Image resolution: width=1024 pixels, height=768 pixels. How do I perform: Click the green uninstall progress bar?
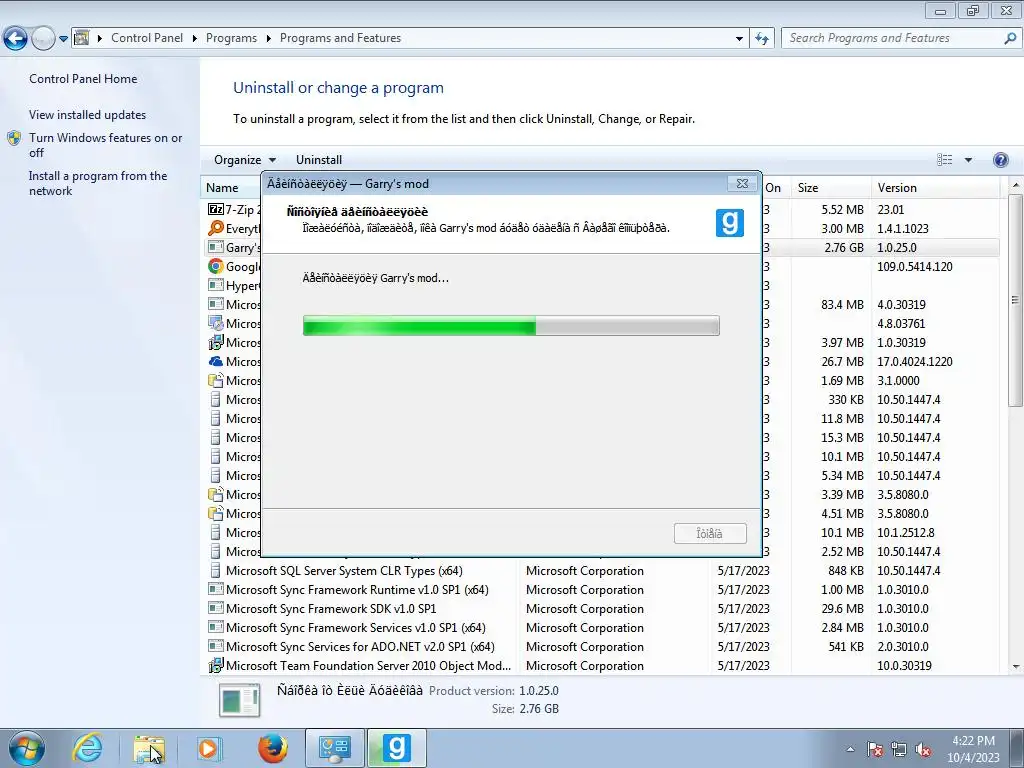tap(511, 325)
